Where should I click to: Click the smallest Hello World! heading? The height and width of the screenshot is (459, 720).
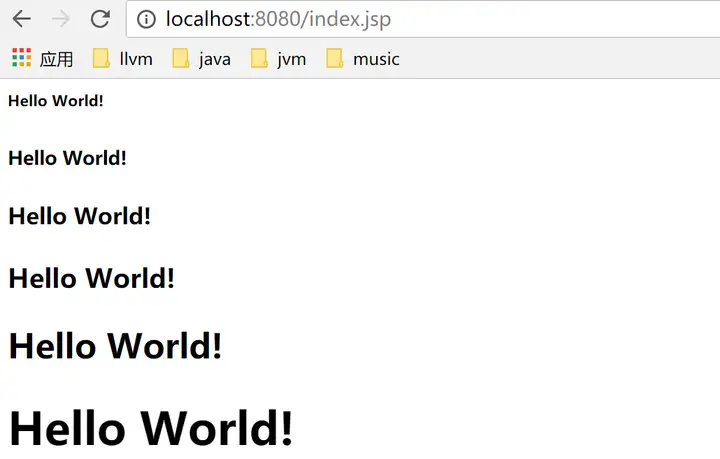point(56,101)
